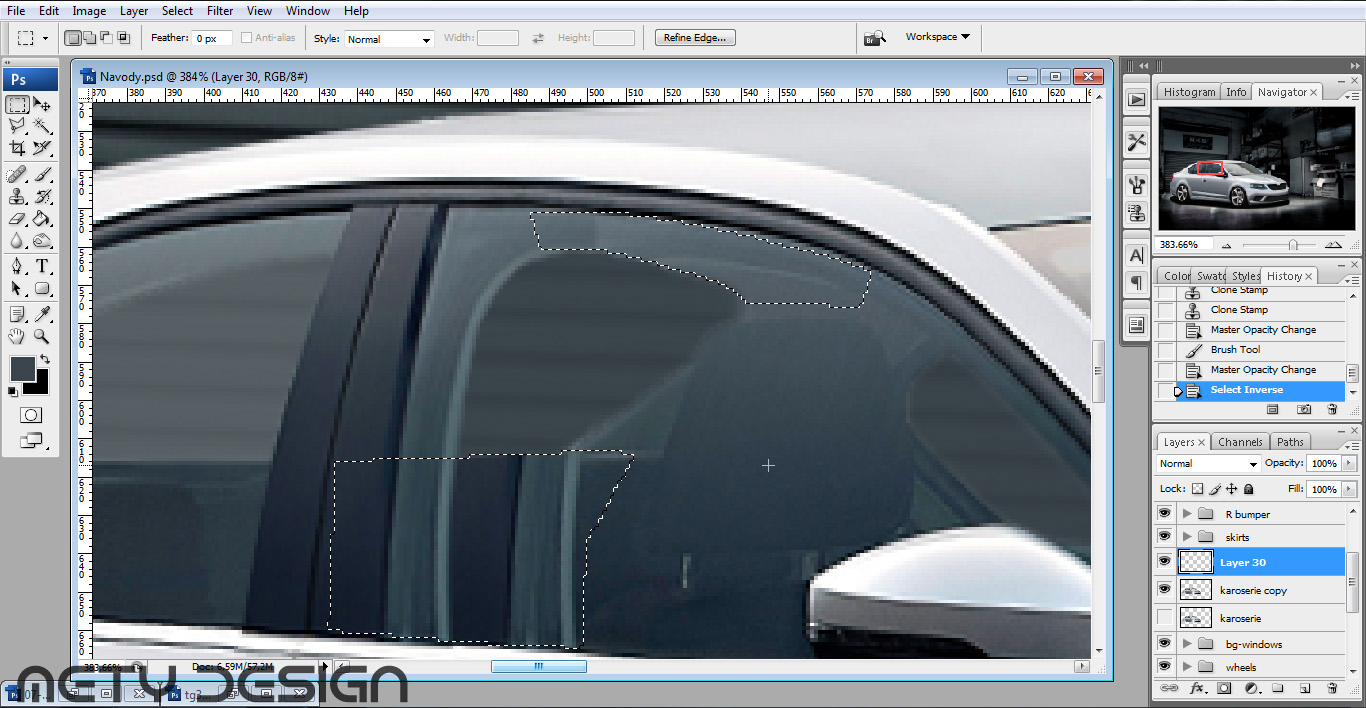This screenshot has height=708, width=1366.
Task: Open the Paragraph panel icon
Action: 1136,283
